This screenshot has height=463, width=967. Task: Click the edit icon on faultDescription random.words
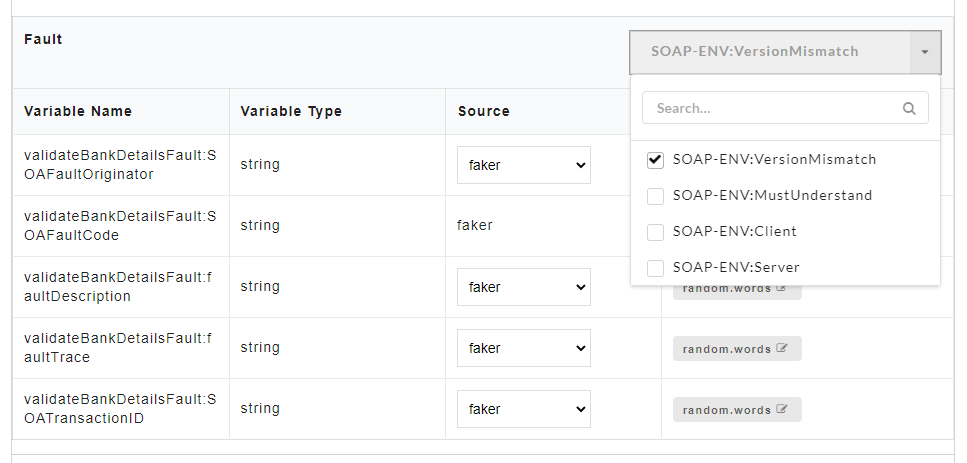pos(781,289)
